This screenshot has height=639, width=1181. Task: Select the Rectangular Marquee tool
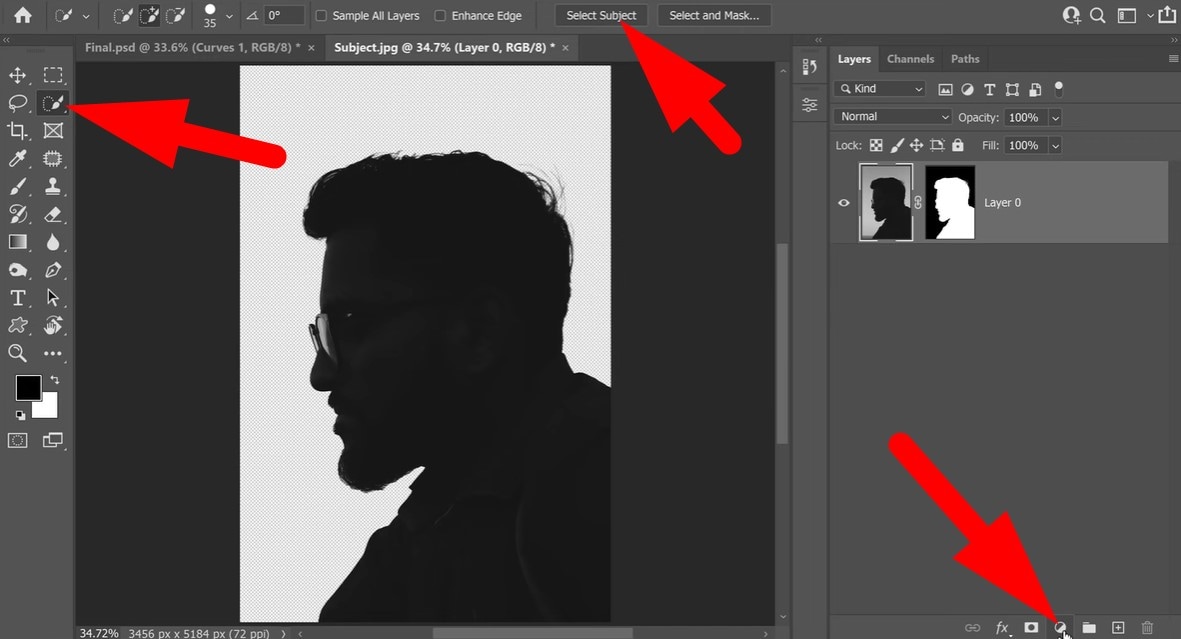coord(53,75)
